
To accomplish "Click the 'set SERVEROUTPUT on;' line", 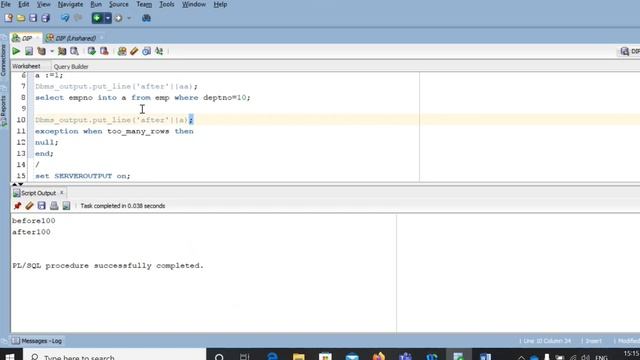I will tap(82, 176).
